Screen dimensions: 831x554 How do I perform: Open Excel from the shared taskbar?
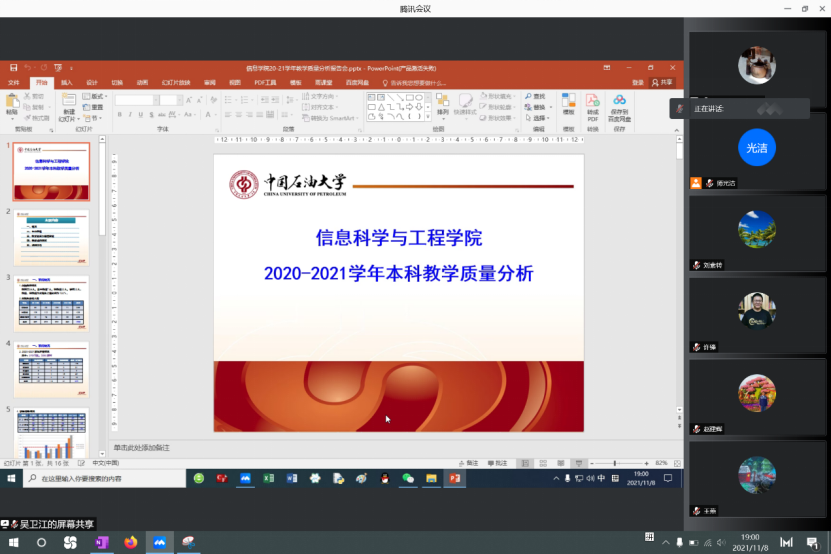click(x=268, y=479)
